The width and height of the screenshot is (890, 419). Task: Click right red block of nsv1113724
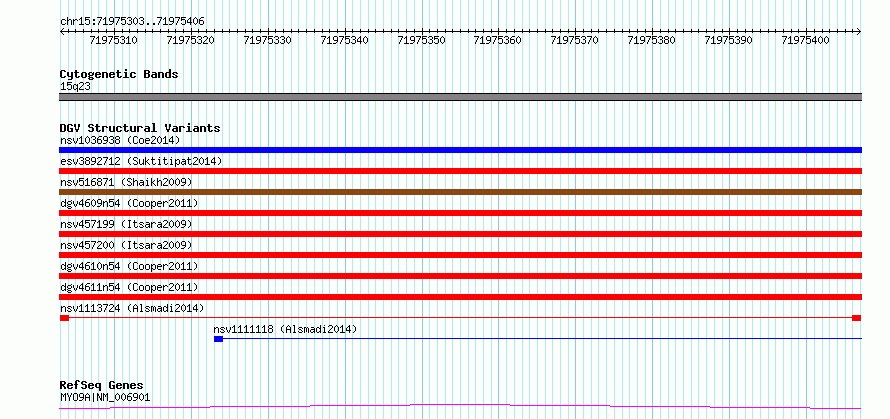click(x=857, y=318)
